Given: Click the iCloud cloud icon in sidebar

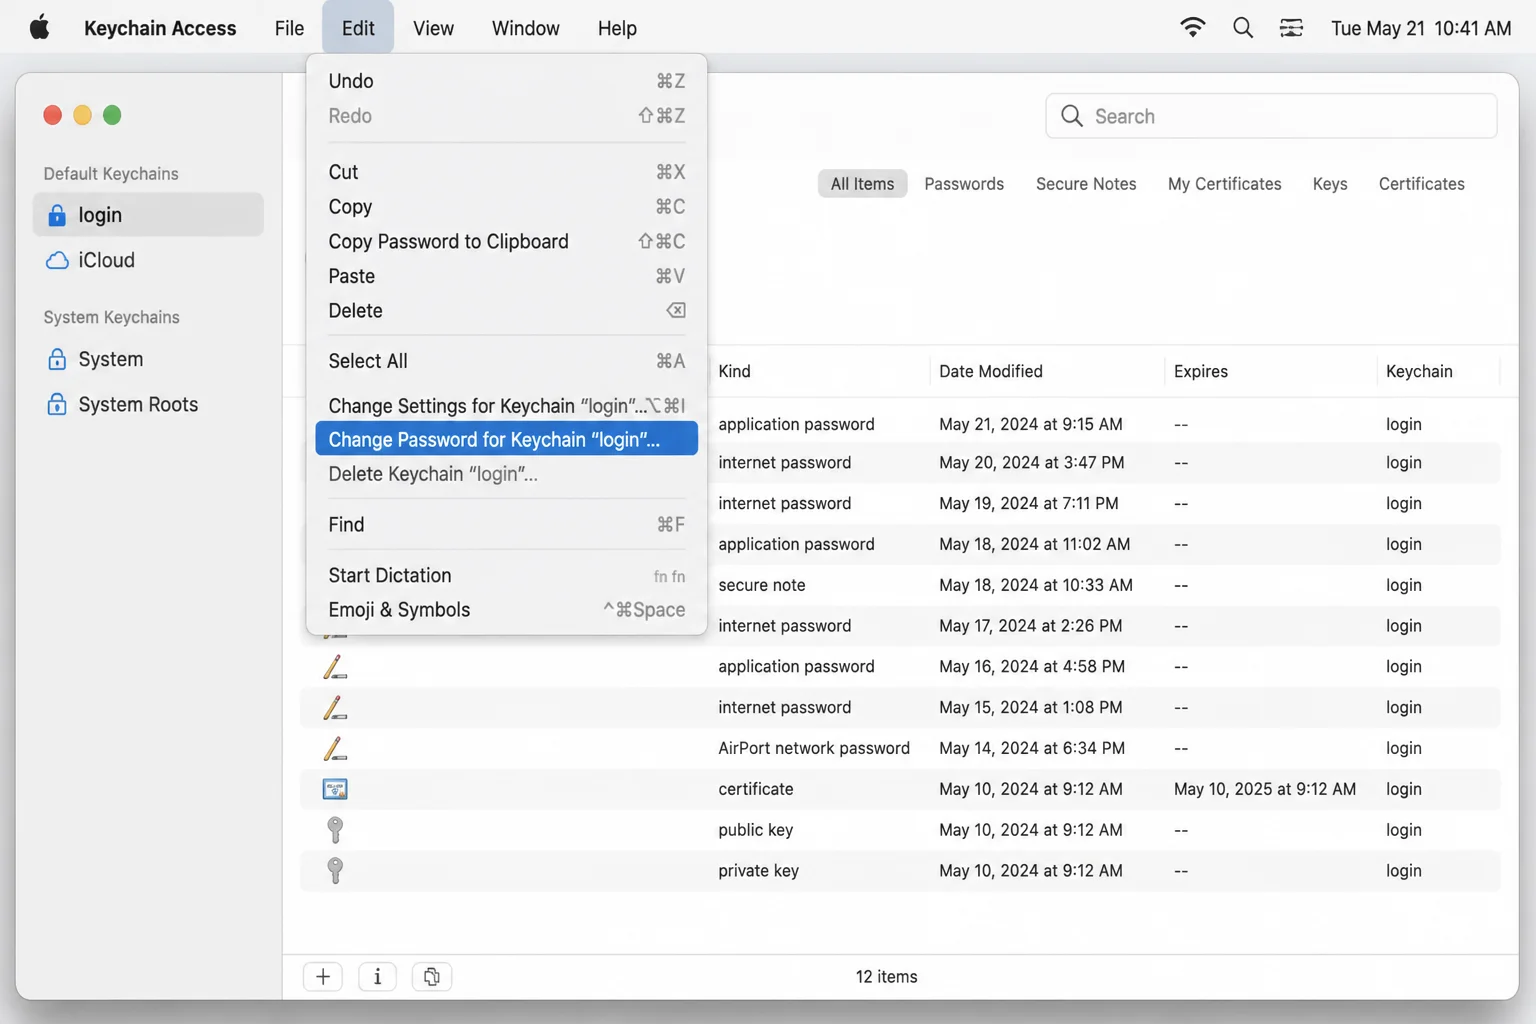Looking at the screenshot, I should (57, 261).
